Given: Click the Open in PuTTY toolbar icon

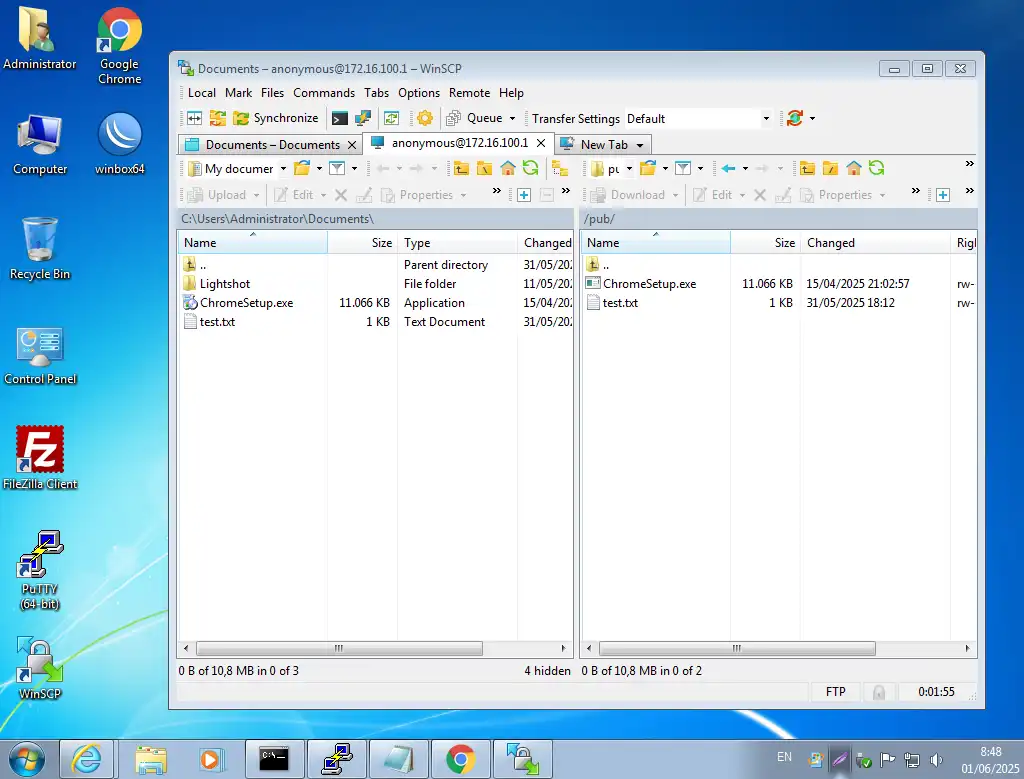Looking at the screenshot, I should click(365, 118).
